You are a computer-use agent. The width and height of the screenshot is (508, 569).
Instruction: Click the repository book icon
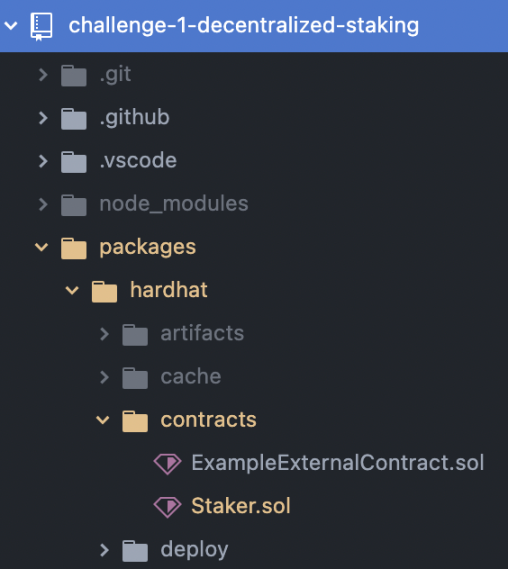coord(41,26)
